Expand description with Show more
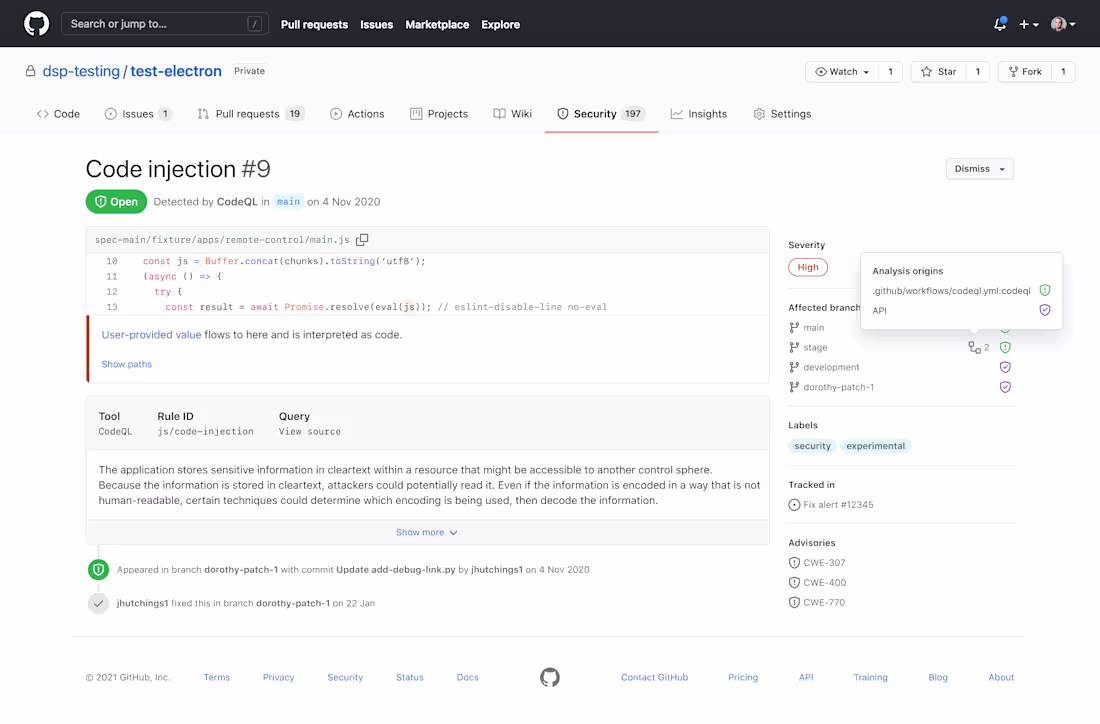This screenshot has width=1100, height=724. (427, 532)
